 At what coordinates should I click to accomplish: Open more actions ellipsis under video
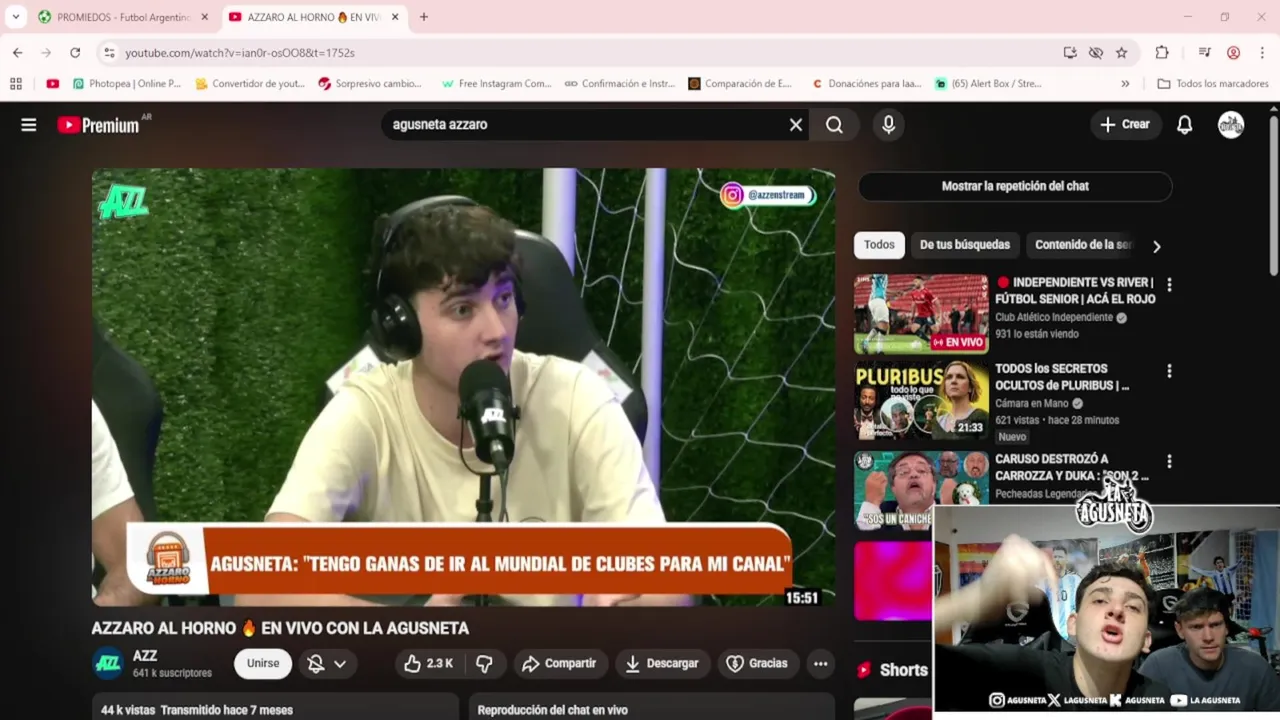820,663
